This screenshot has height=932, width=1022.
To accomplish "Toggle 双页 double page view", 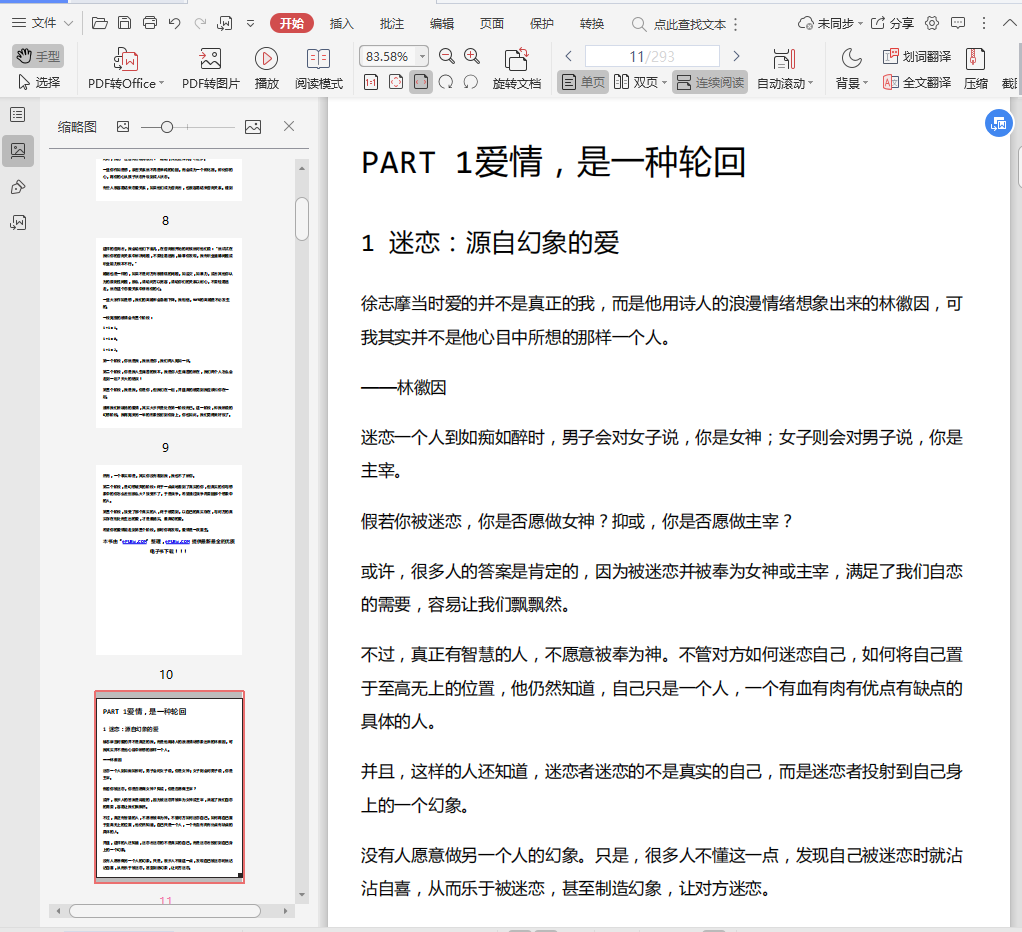I will [636, 82].
